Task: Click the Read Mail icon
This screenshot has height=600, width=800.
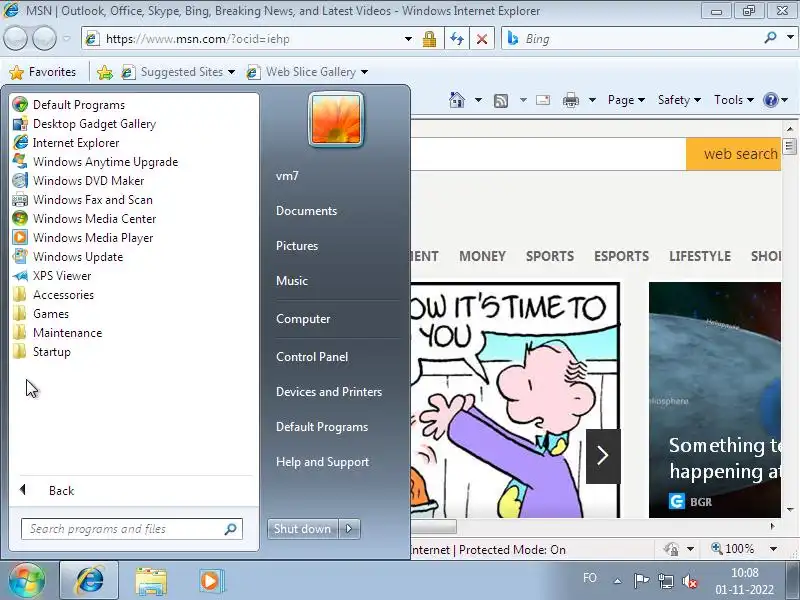Action: [x=543, y=99]
